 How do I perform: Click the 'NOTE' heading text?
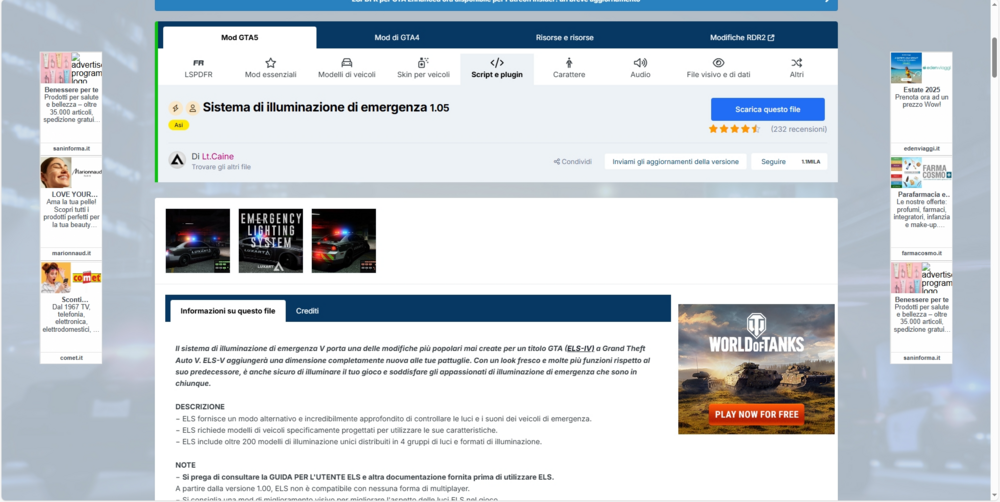click(186, 465)
